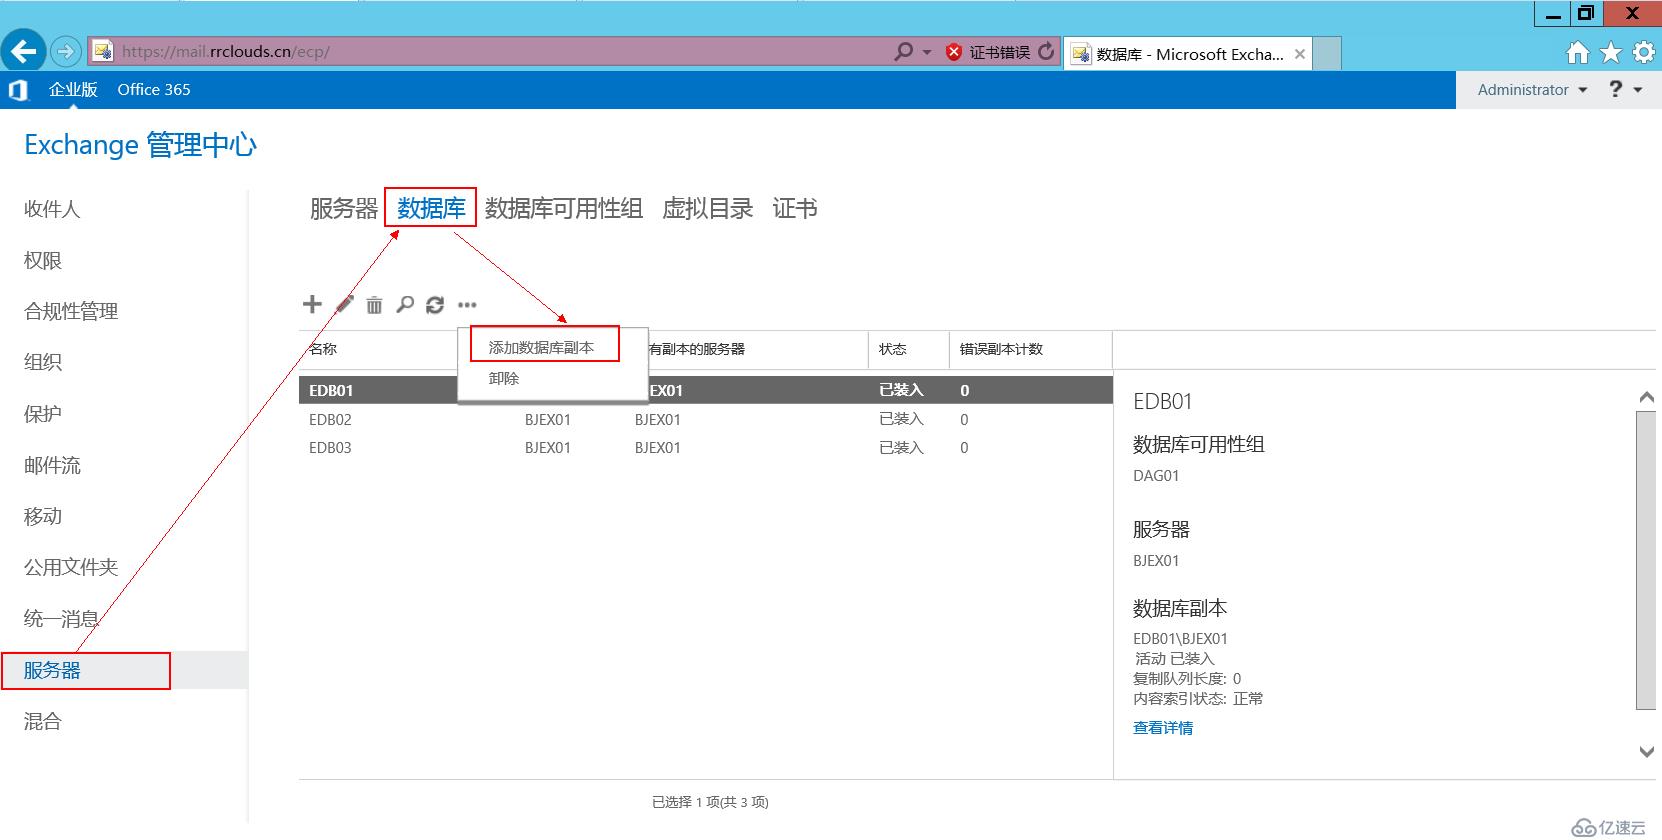Switch to the 证书 tab

pyautogui.click(x=795, y=208)
